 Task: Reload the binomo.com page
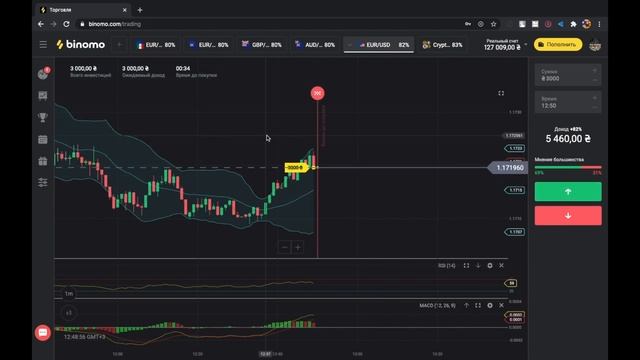[67, 24]
